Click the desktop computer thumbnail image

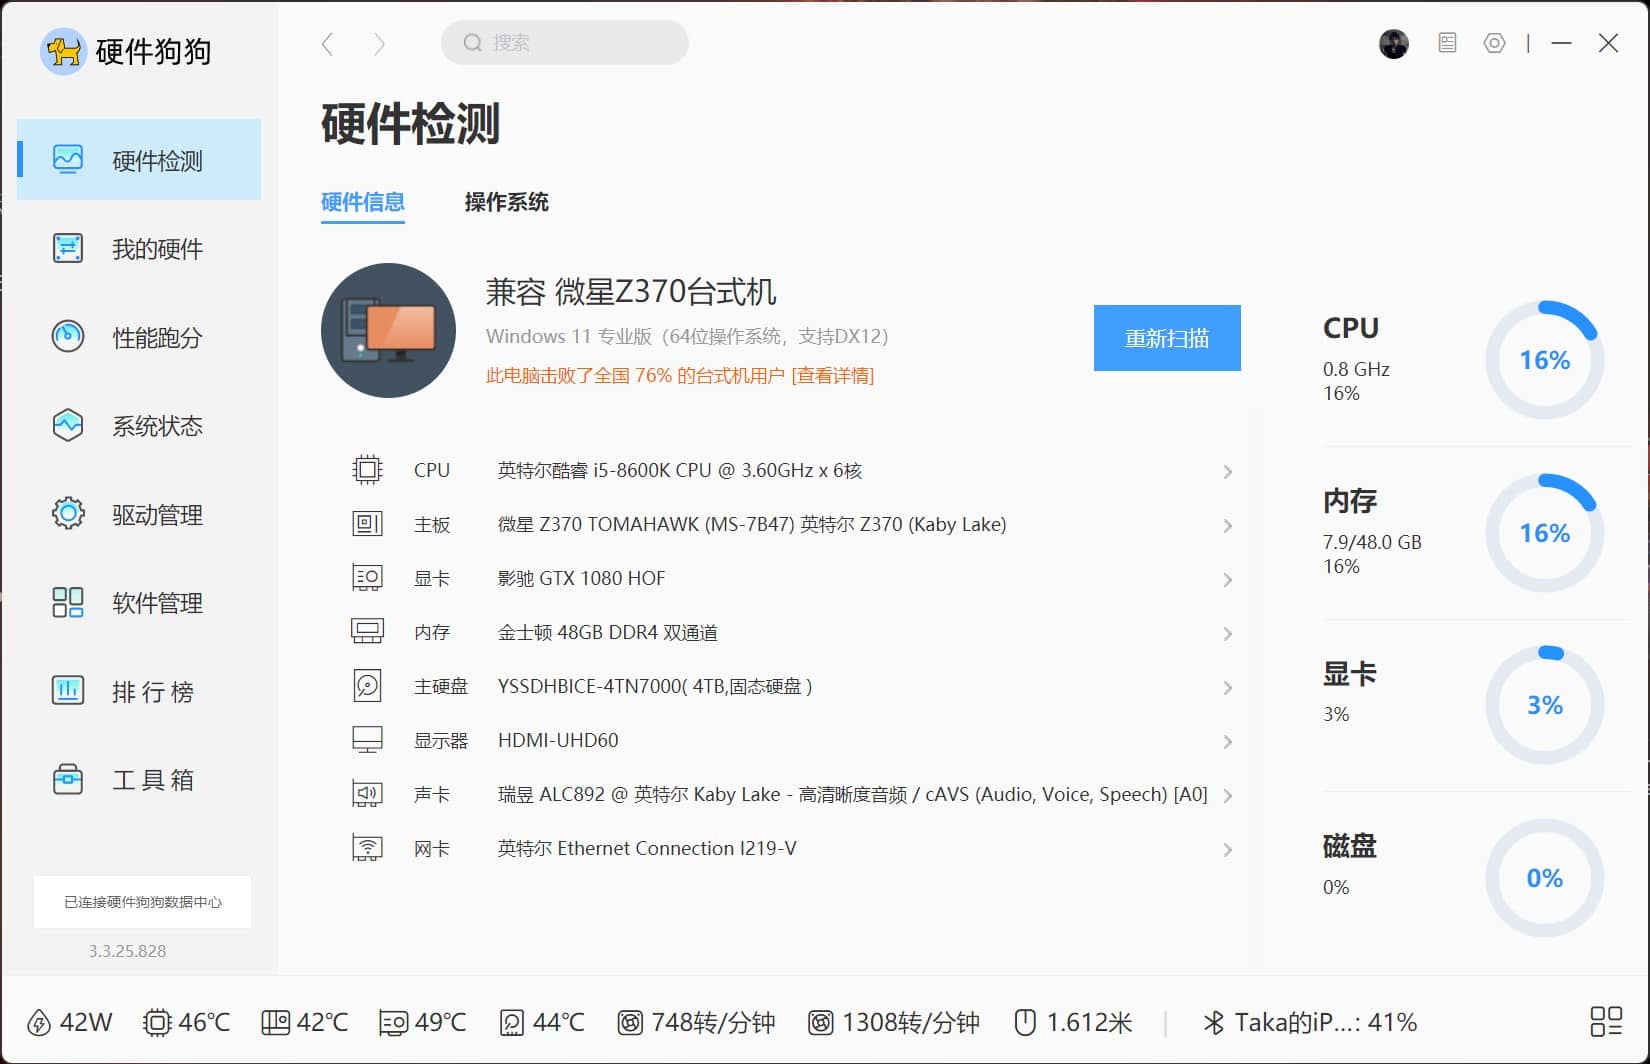click(x=388, y=330)
